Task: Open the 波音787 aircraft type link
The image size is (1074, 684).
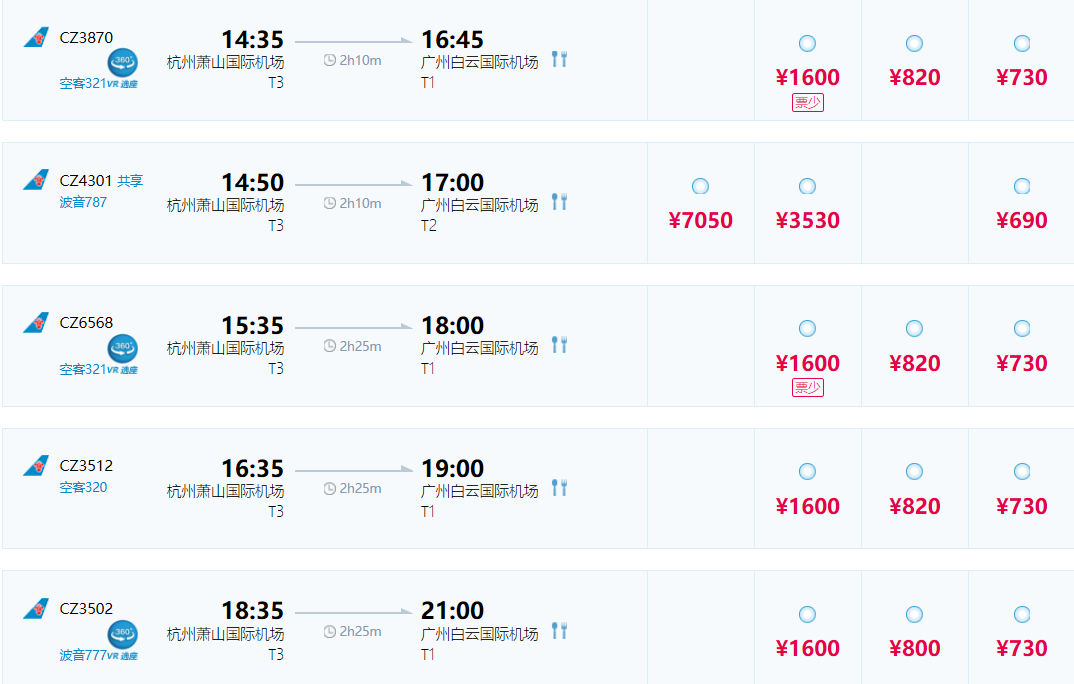Action: [83, 202]
